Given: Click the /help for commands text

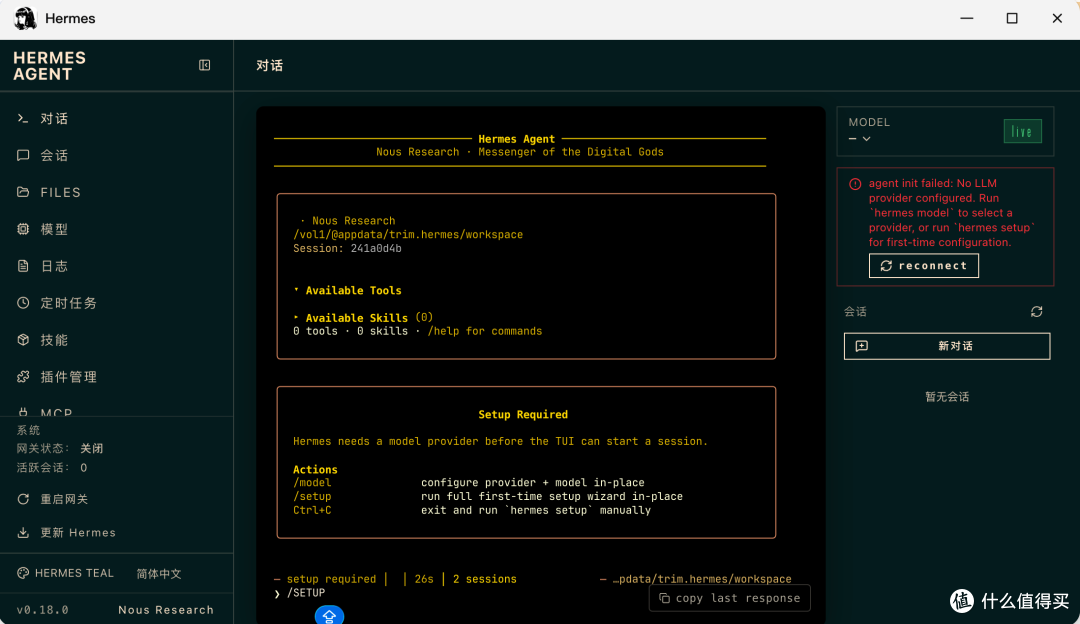Looking at the screenshot, I should (485, 331).
